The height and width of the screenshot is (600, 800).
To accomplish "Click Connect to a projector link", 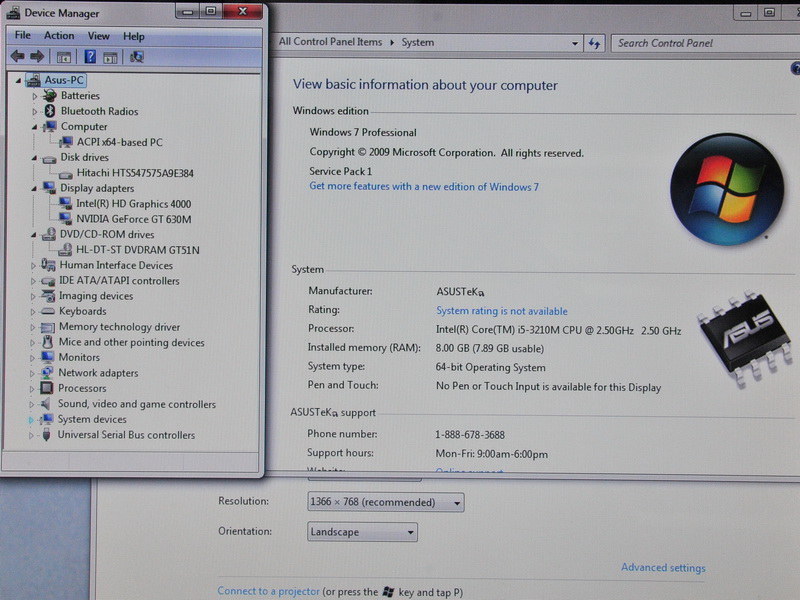I will [268, 591].
